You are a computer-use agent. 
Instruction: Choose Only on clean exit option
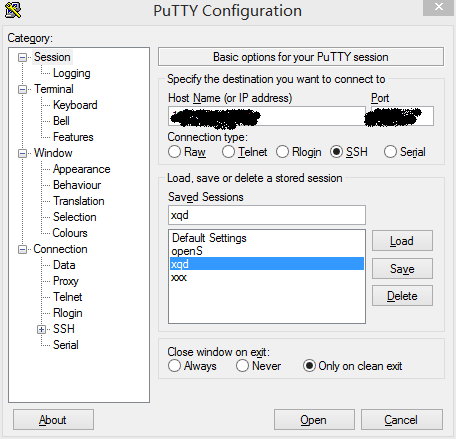[x=353, y=366]
